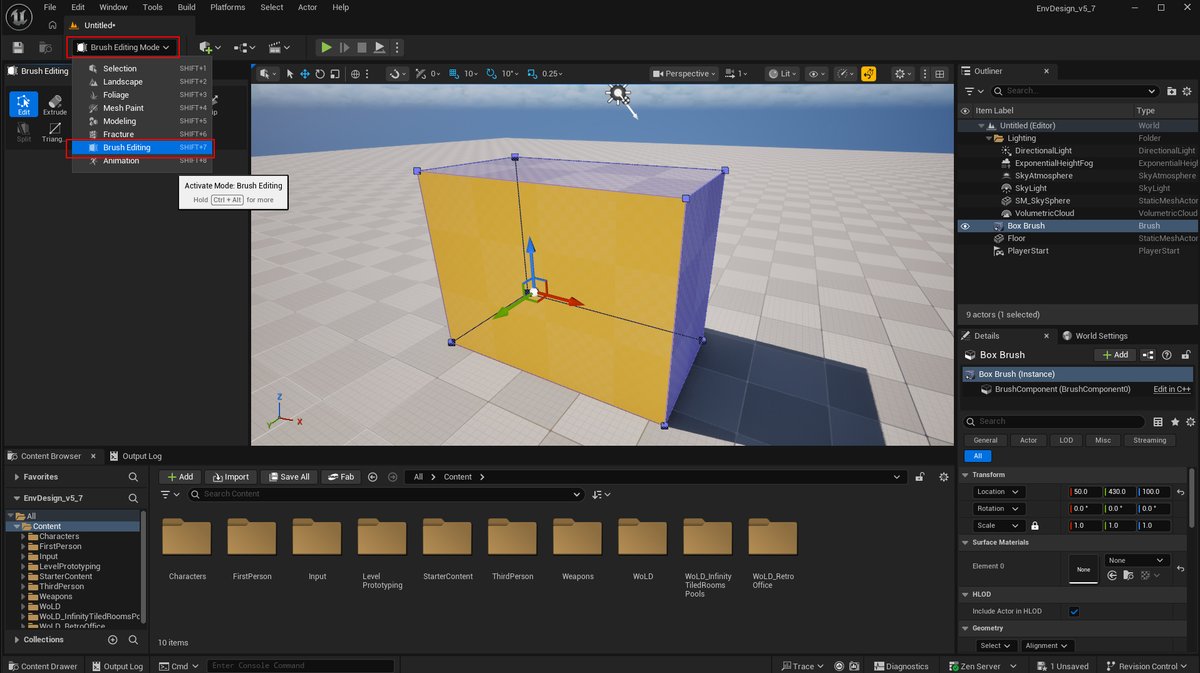
Task: Reset Location to default with the arrow icon
Action: pyautogui.click(x=1181, y=492)
